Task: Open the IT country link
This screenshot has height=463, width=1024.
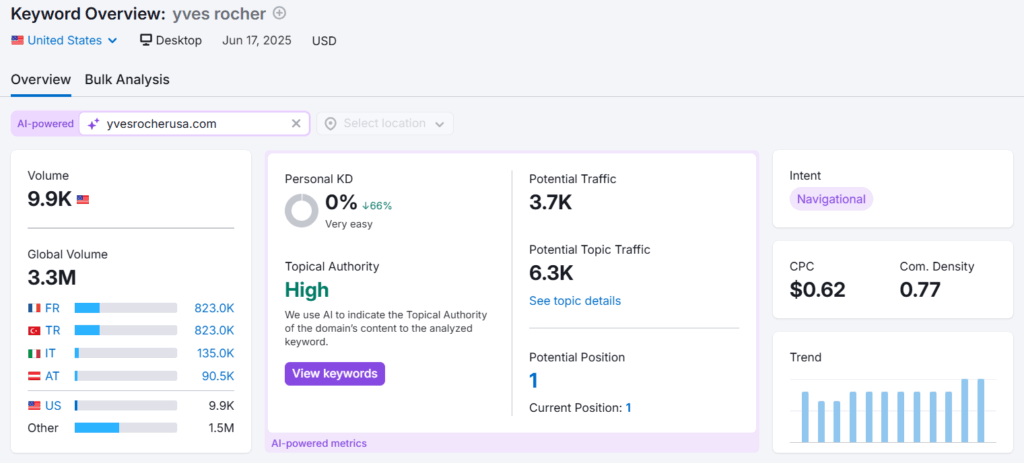Action: (50, 353)
